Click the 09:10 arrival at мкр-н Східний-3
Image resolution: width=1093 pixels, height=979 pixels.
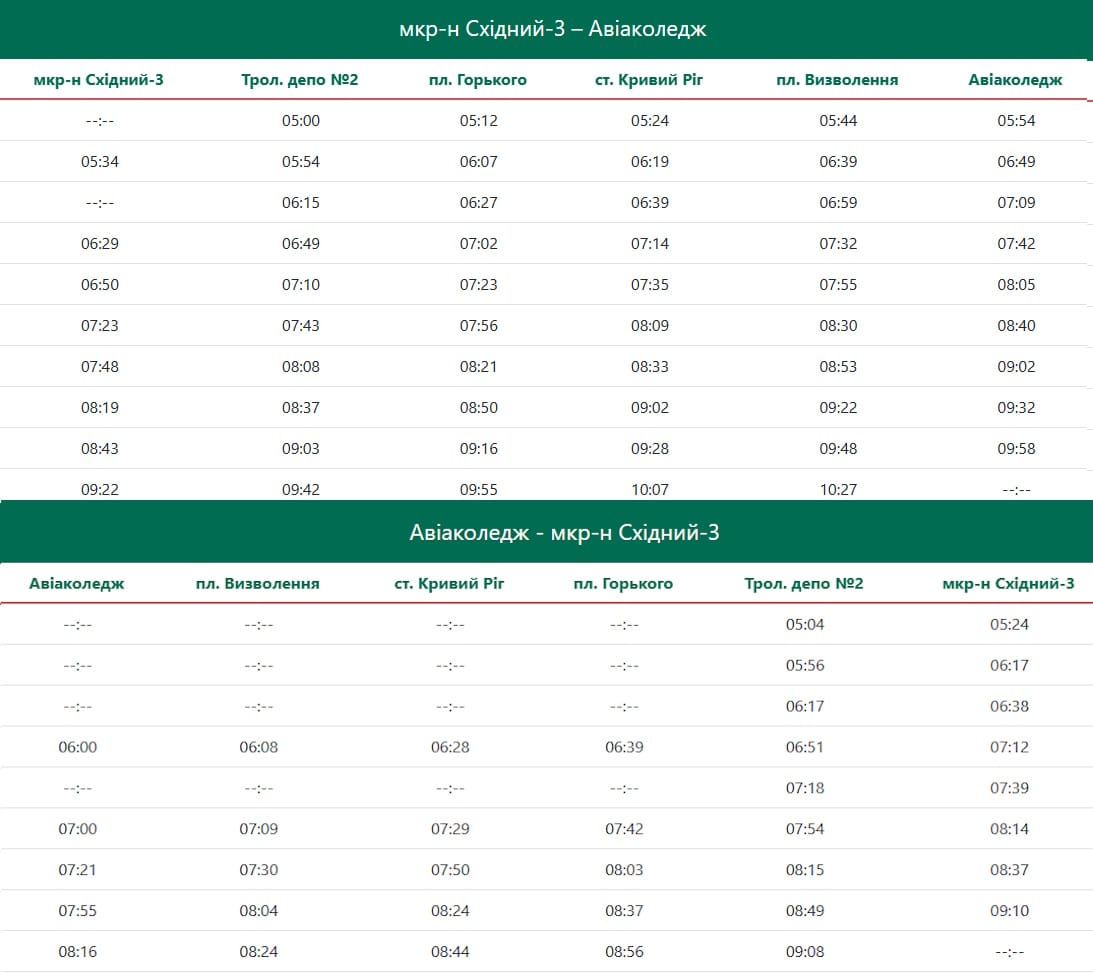[1009, 911]
